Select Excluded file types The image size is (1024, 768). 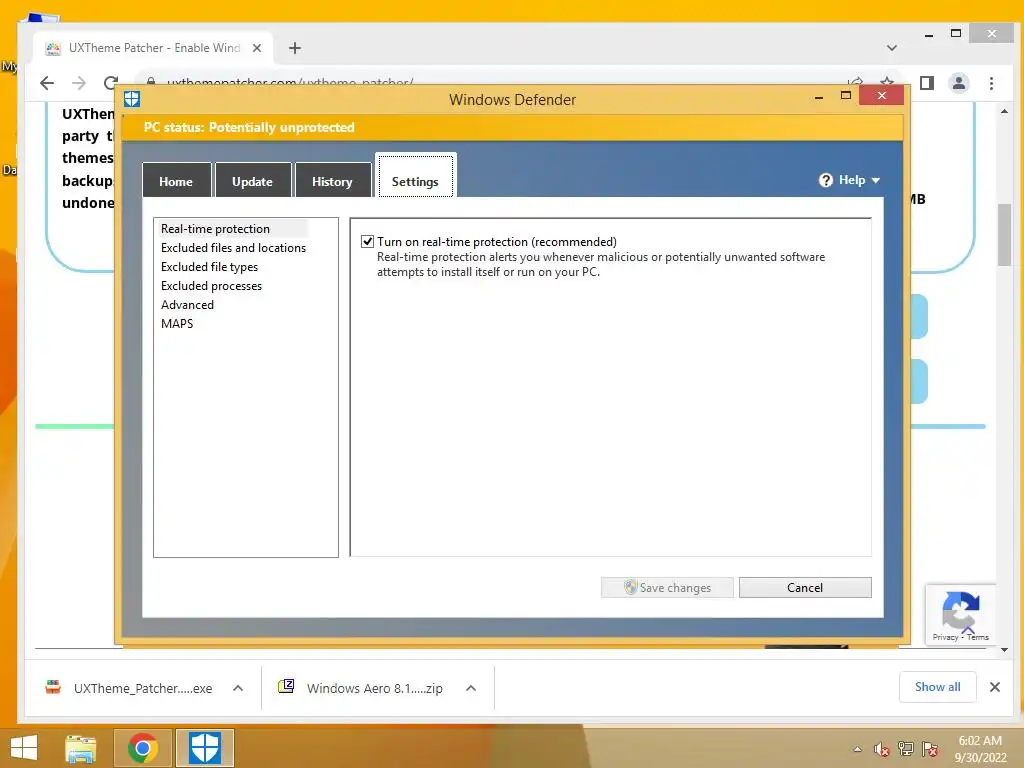tap(209, 266)
